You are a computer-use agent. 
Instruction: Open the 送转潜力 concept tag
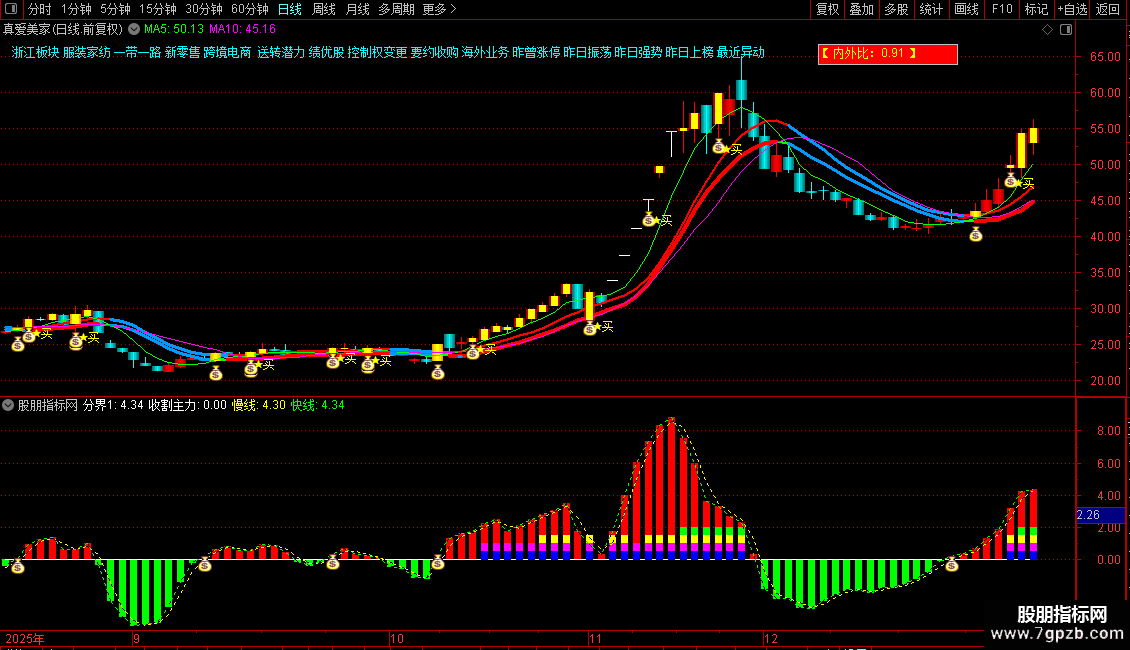(281, 53)
